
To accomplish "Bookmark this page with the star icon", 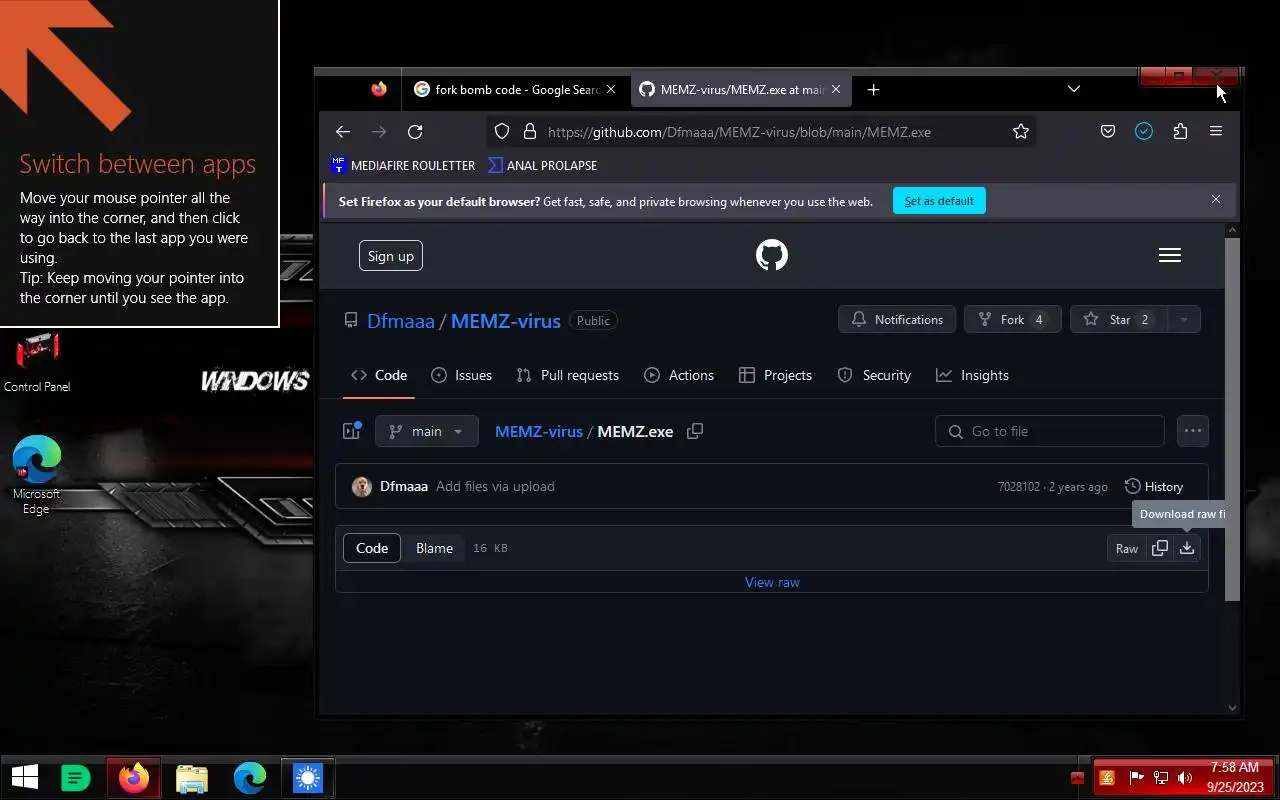I will (1020, 131).
